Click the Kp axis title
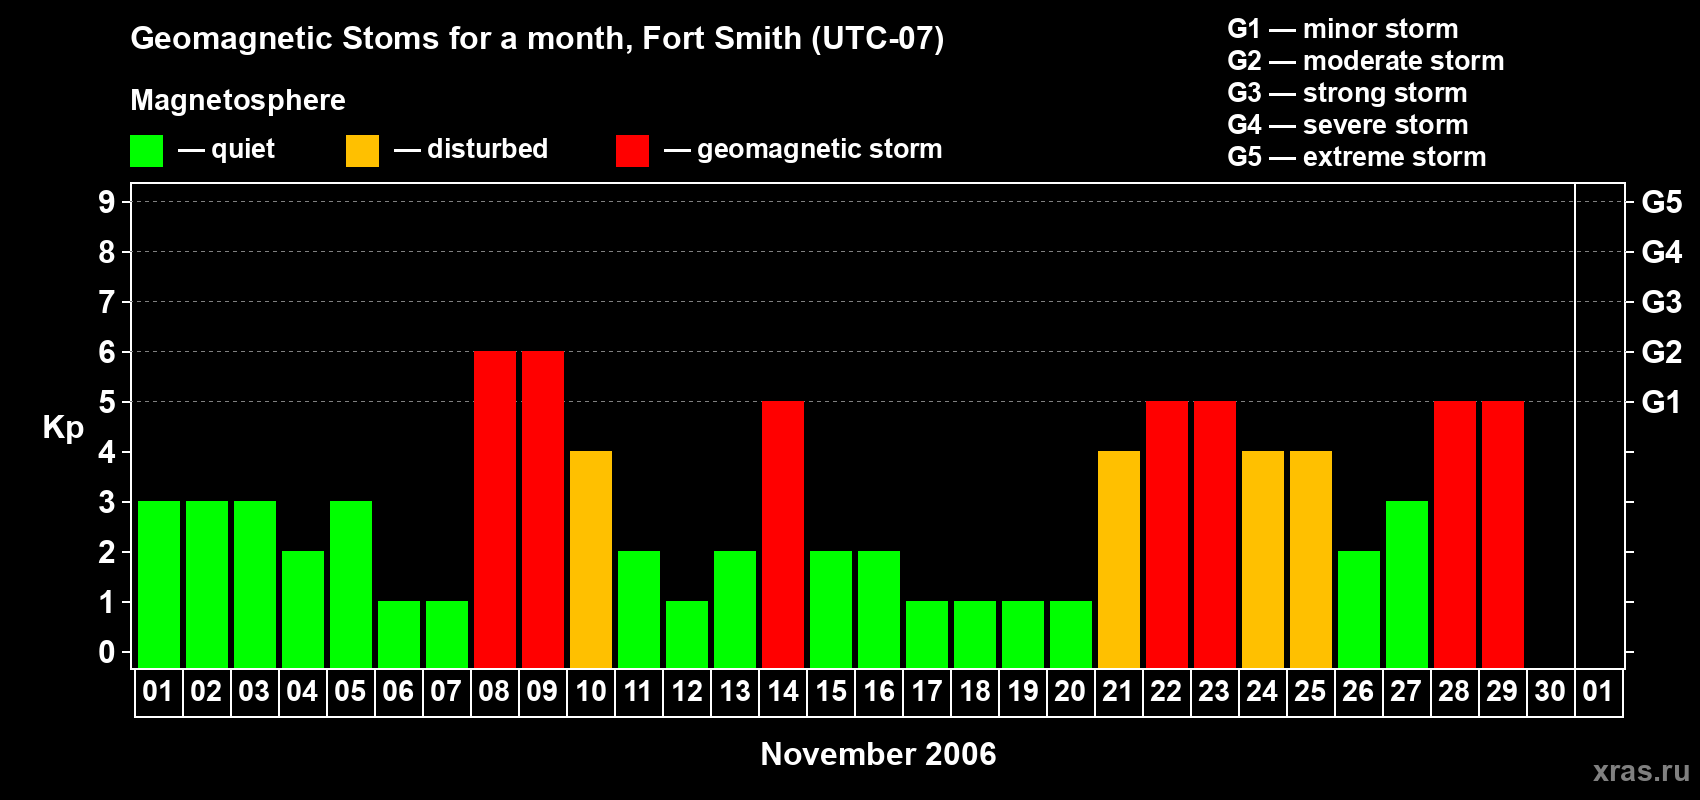The height and width of the screenshot is (800, 1700). pyautogui.click(x=63, y=428)
